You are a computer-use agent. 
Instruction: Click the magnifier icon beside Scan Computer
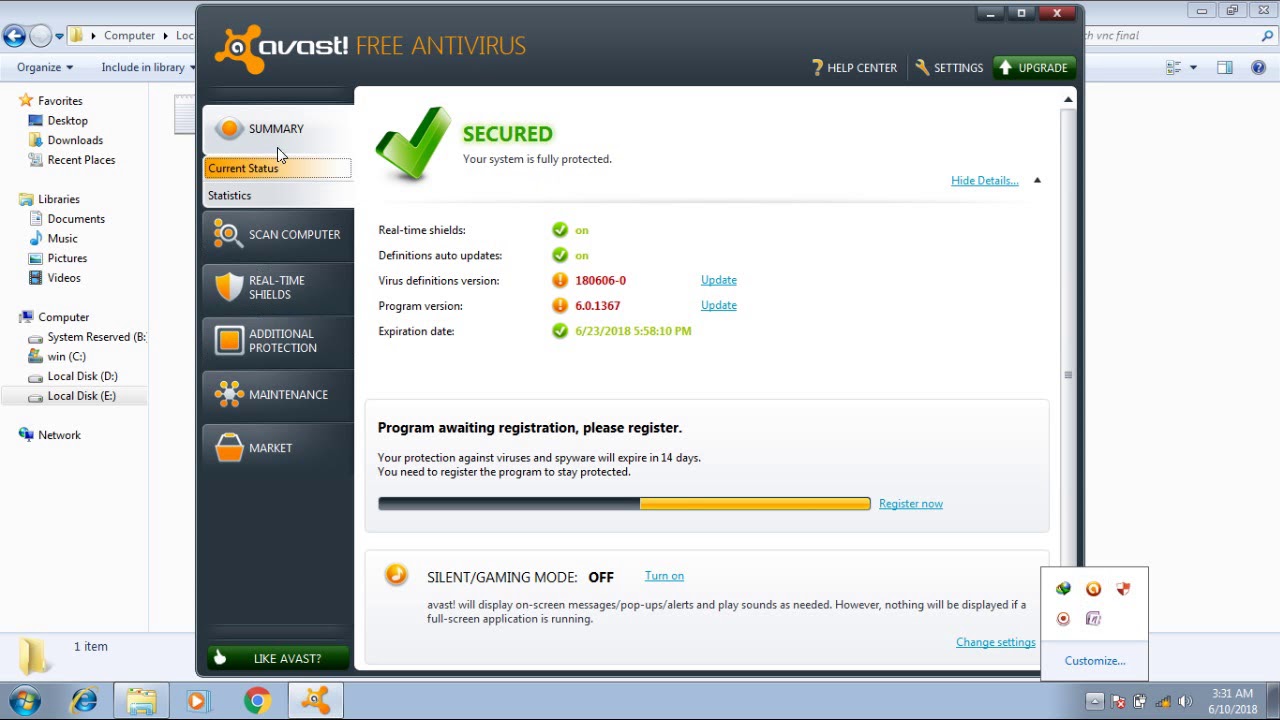coord(229,234)
